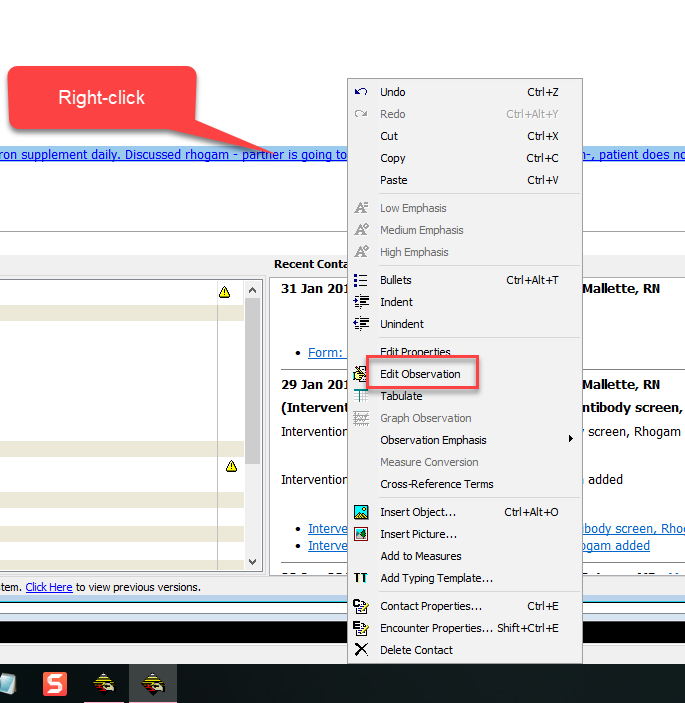Click the Contact Properties icon
Image resolution: width=685 pixels, height=703 pixels.
coord(361,606)
